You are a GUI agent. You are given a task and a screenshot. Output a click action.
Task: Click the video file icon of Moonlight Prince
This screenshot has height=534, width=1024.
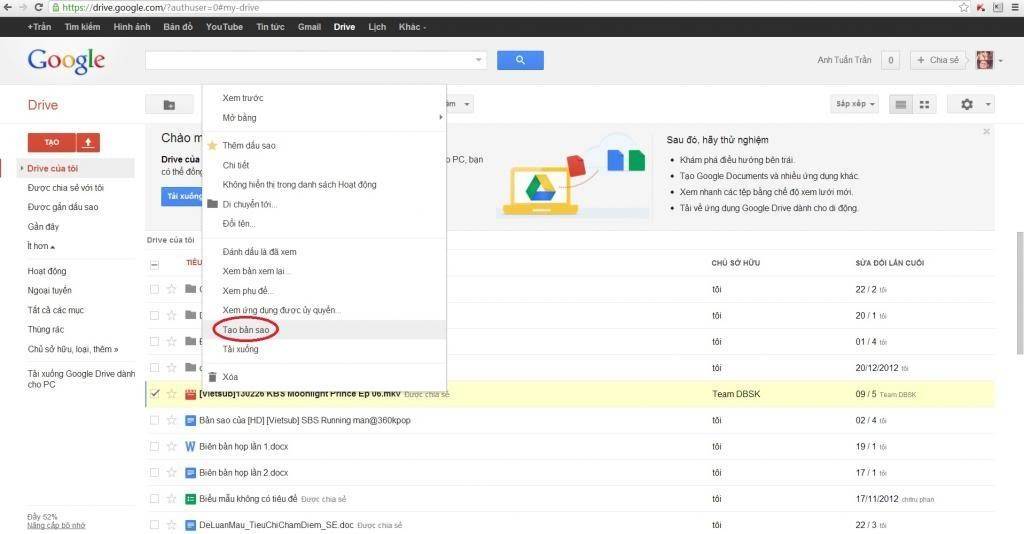[190, 394]
